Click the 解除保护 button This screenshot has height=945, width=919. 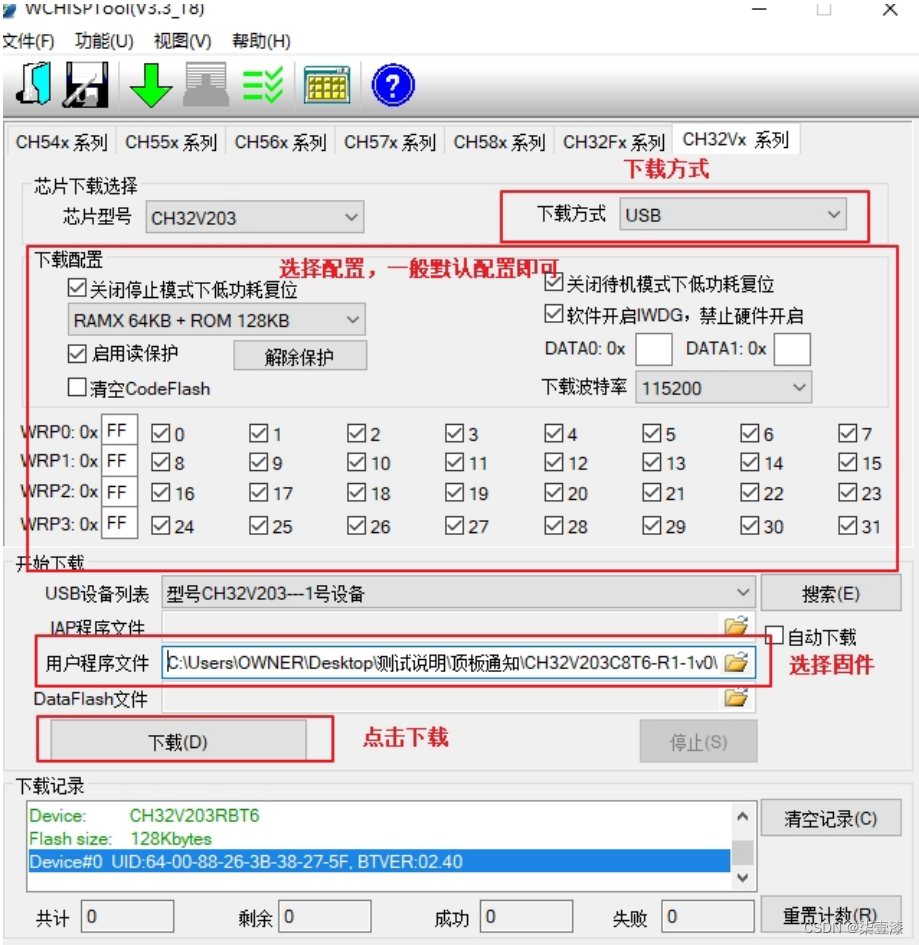[300, 355]
